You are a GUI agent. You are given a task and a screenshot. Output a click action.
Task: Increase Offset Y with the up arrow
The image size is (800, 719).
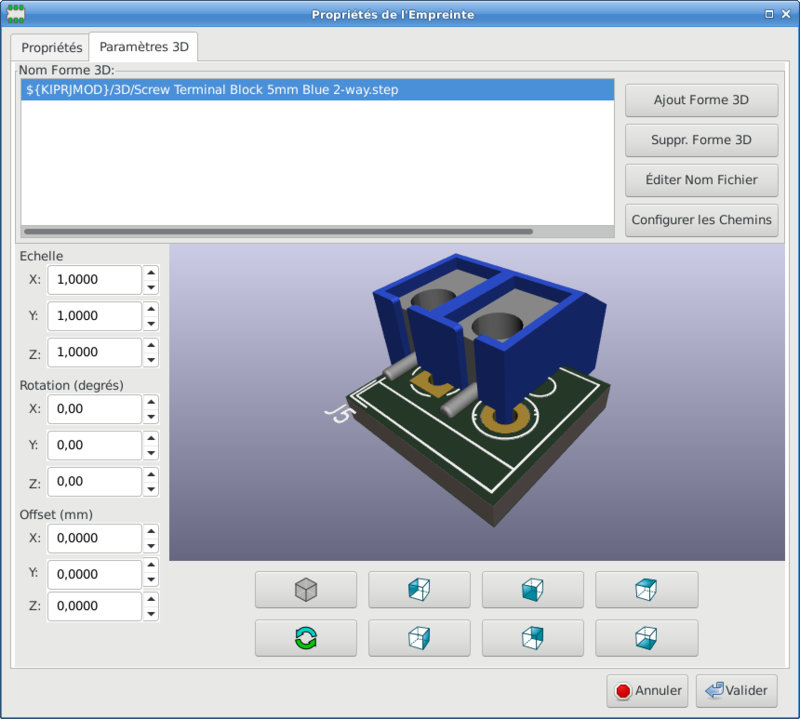[x=151, y=567]
